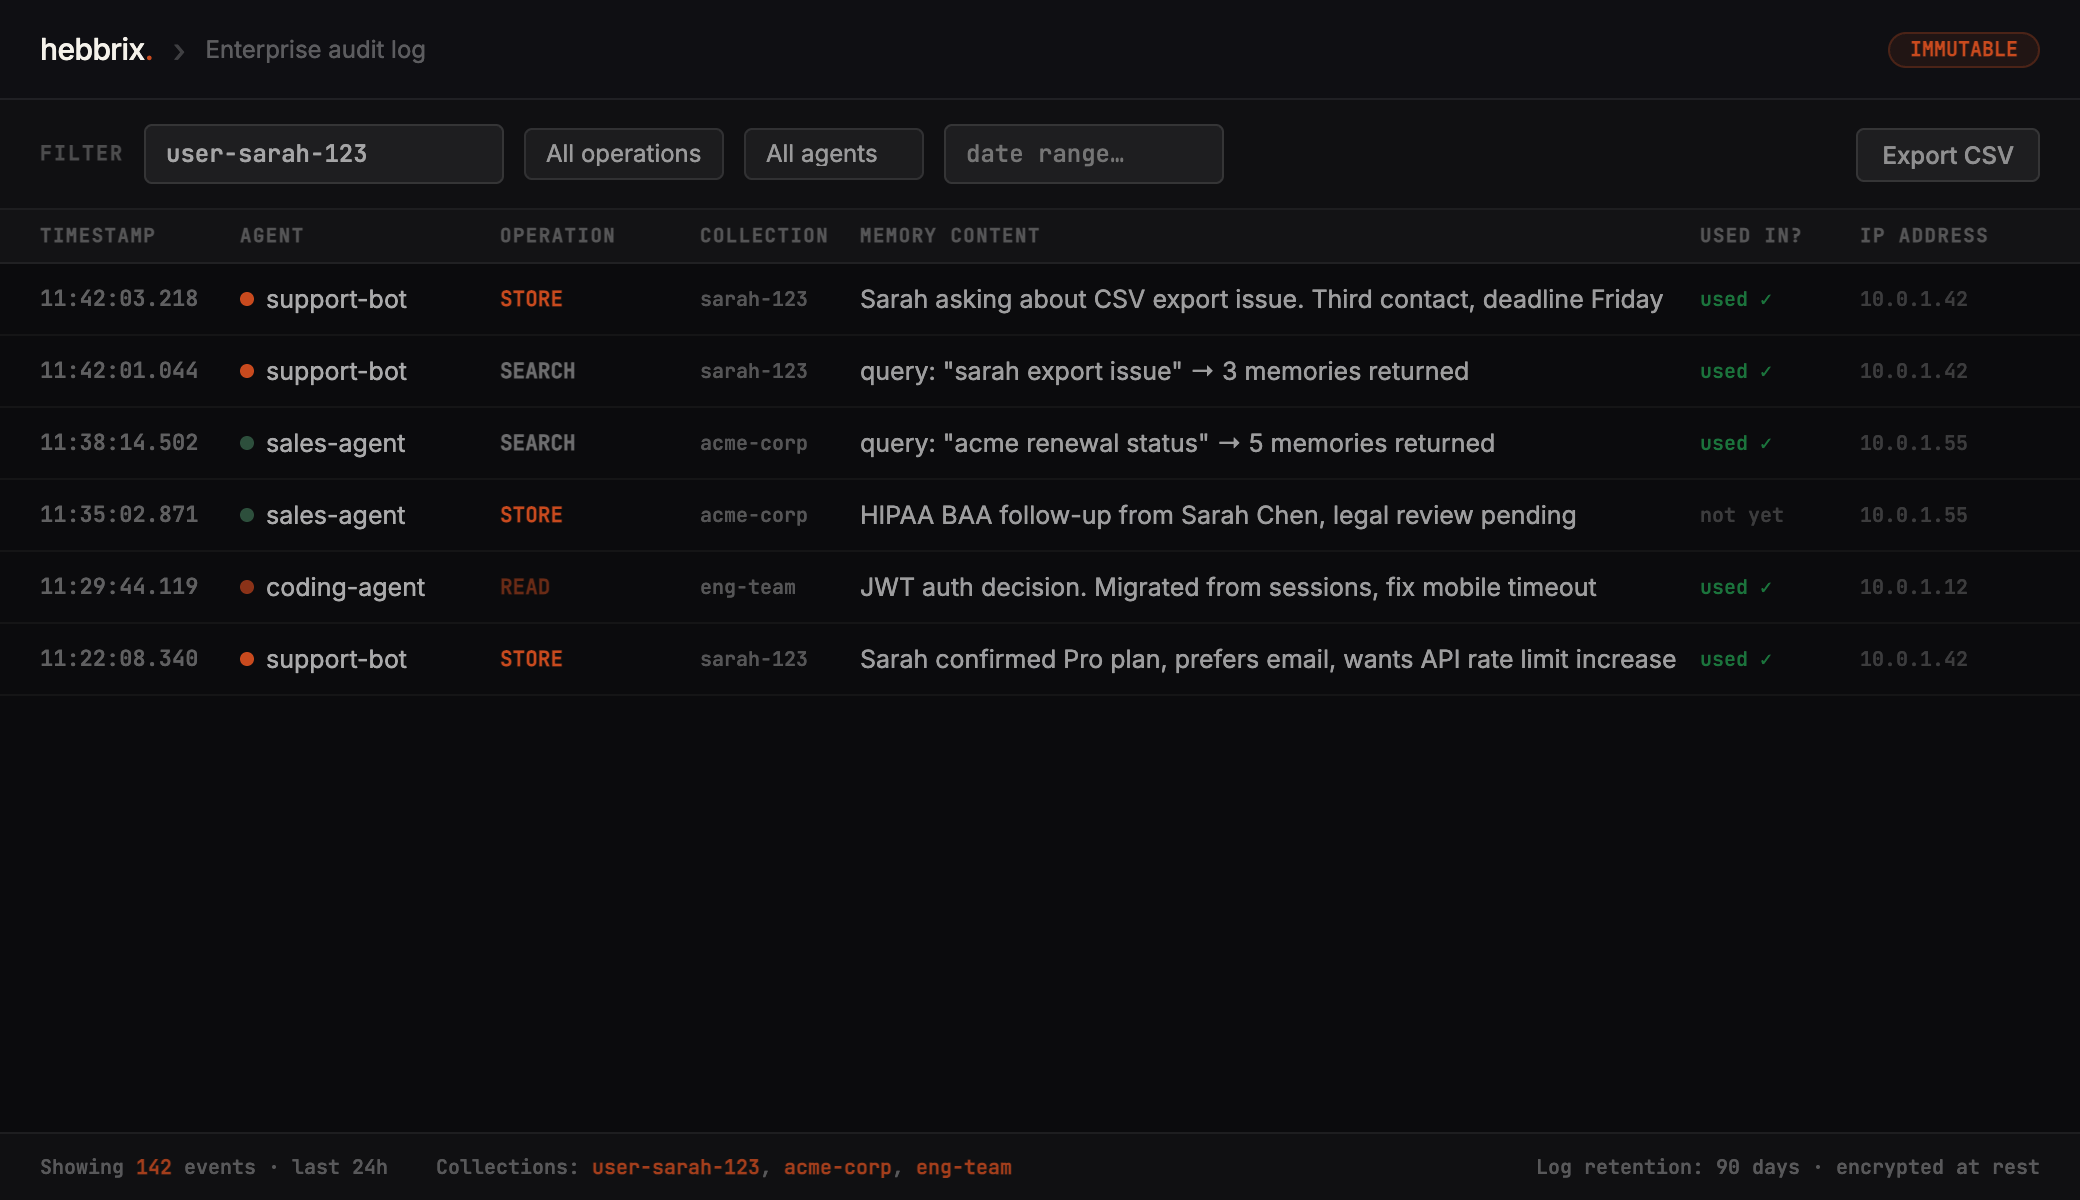
Task: Open memory "Sarah asking about CSV export issue"
Action: pos(1261,299)
